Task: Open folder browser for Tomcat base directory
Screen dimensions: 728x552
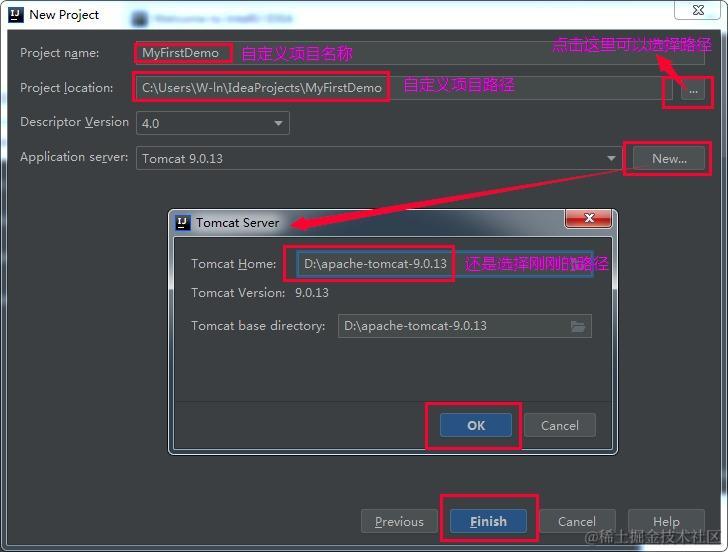Action: pos(578,326)
